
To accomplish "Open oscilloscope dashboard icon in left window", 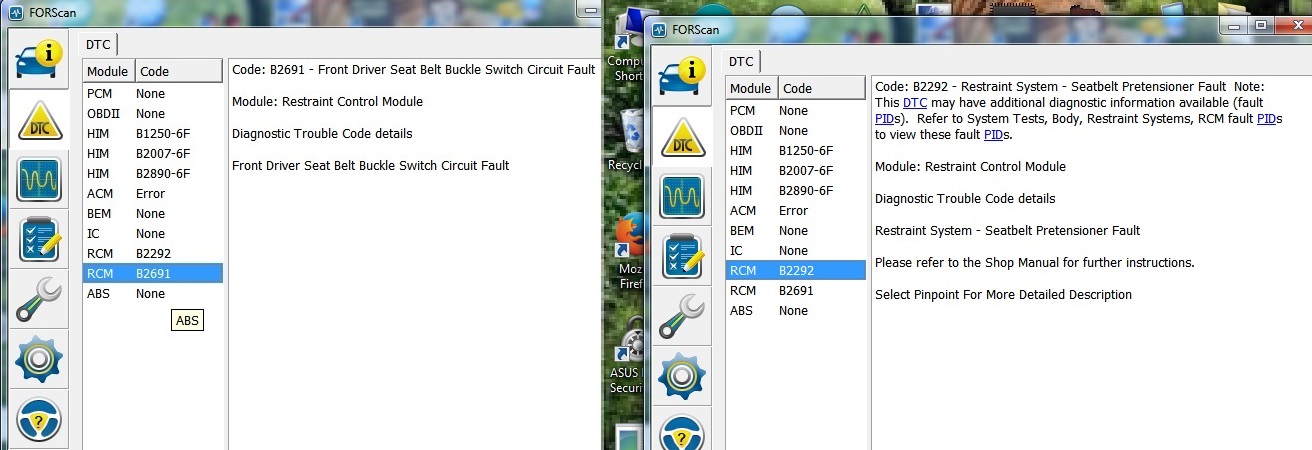I will coord(39,180).
